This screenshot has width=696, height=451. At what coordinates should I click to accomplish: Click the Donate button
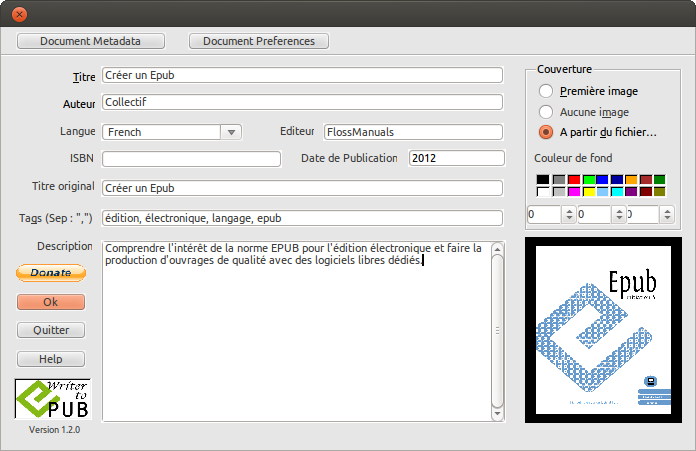(x=51, y=273)
